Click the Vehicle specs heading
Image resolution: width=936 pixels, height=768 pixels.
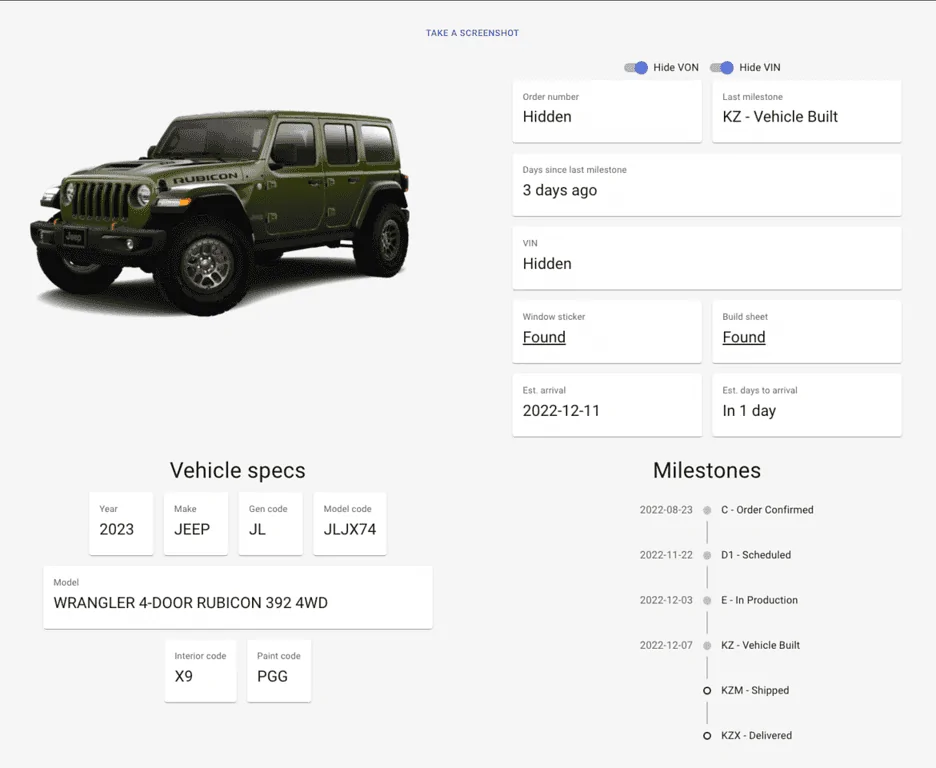(x=238, y=470)
